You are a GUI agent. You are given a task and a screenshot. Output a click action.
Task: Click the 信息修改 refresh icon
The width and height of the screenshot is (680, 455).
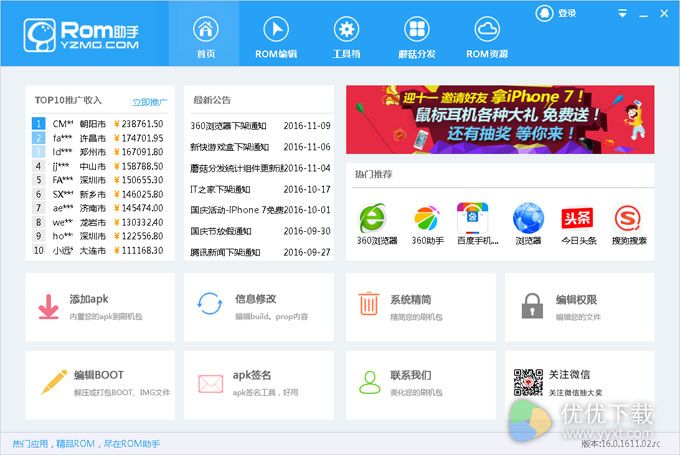[x=210, y=303]
